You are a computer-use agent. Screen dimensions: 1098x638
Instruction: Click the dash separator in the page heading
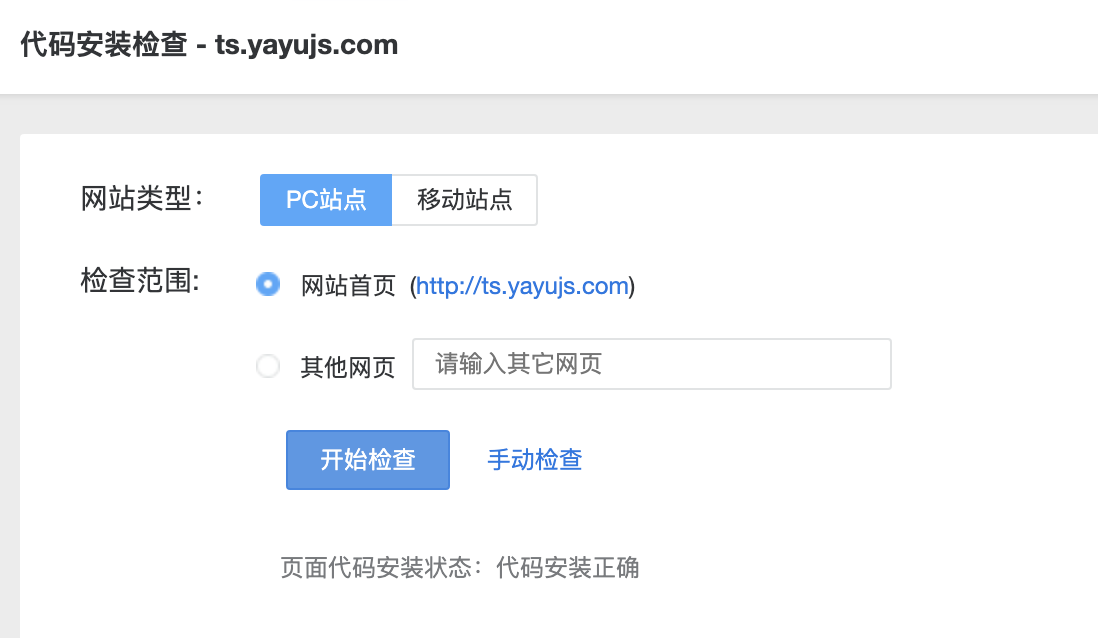[x=201, y=46]
